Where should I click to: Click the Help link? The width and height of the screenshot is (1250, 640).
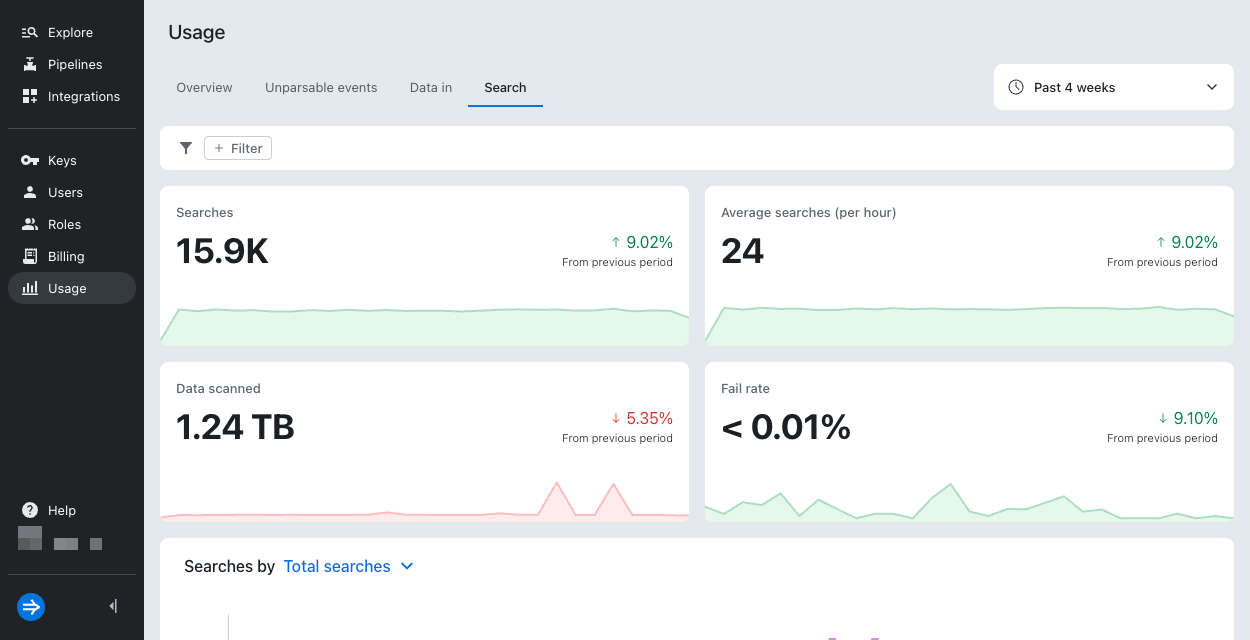(61, 510)
